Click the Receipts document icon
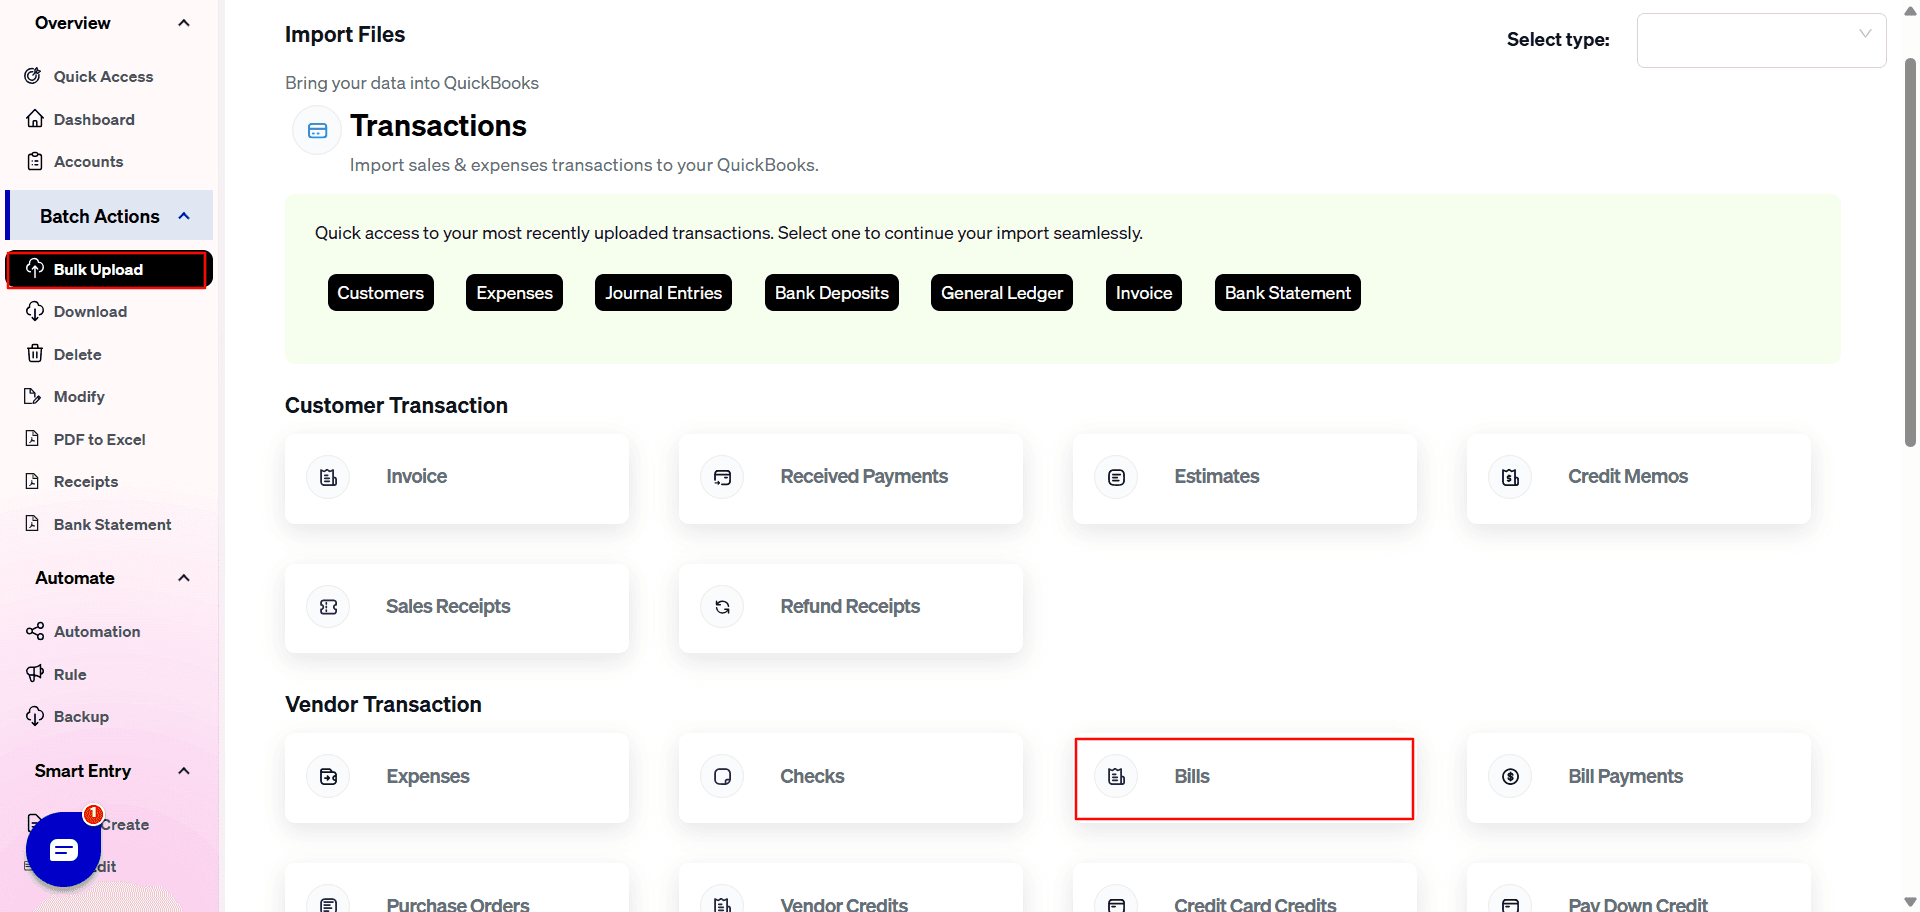This screenshot has height=912, width=1920. click(33, 481)
